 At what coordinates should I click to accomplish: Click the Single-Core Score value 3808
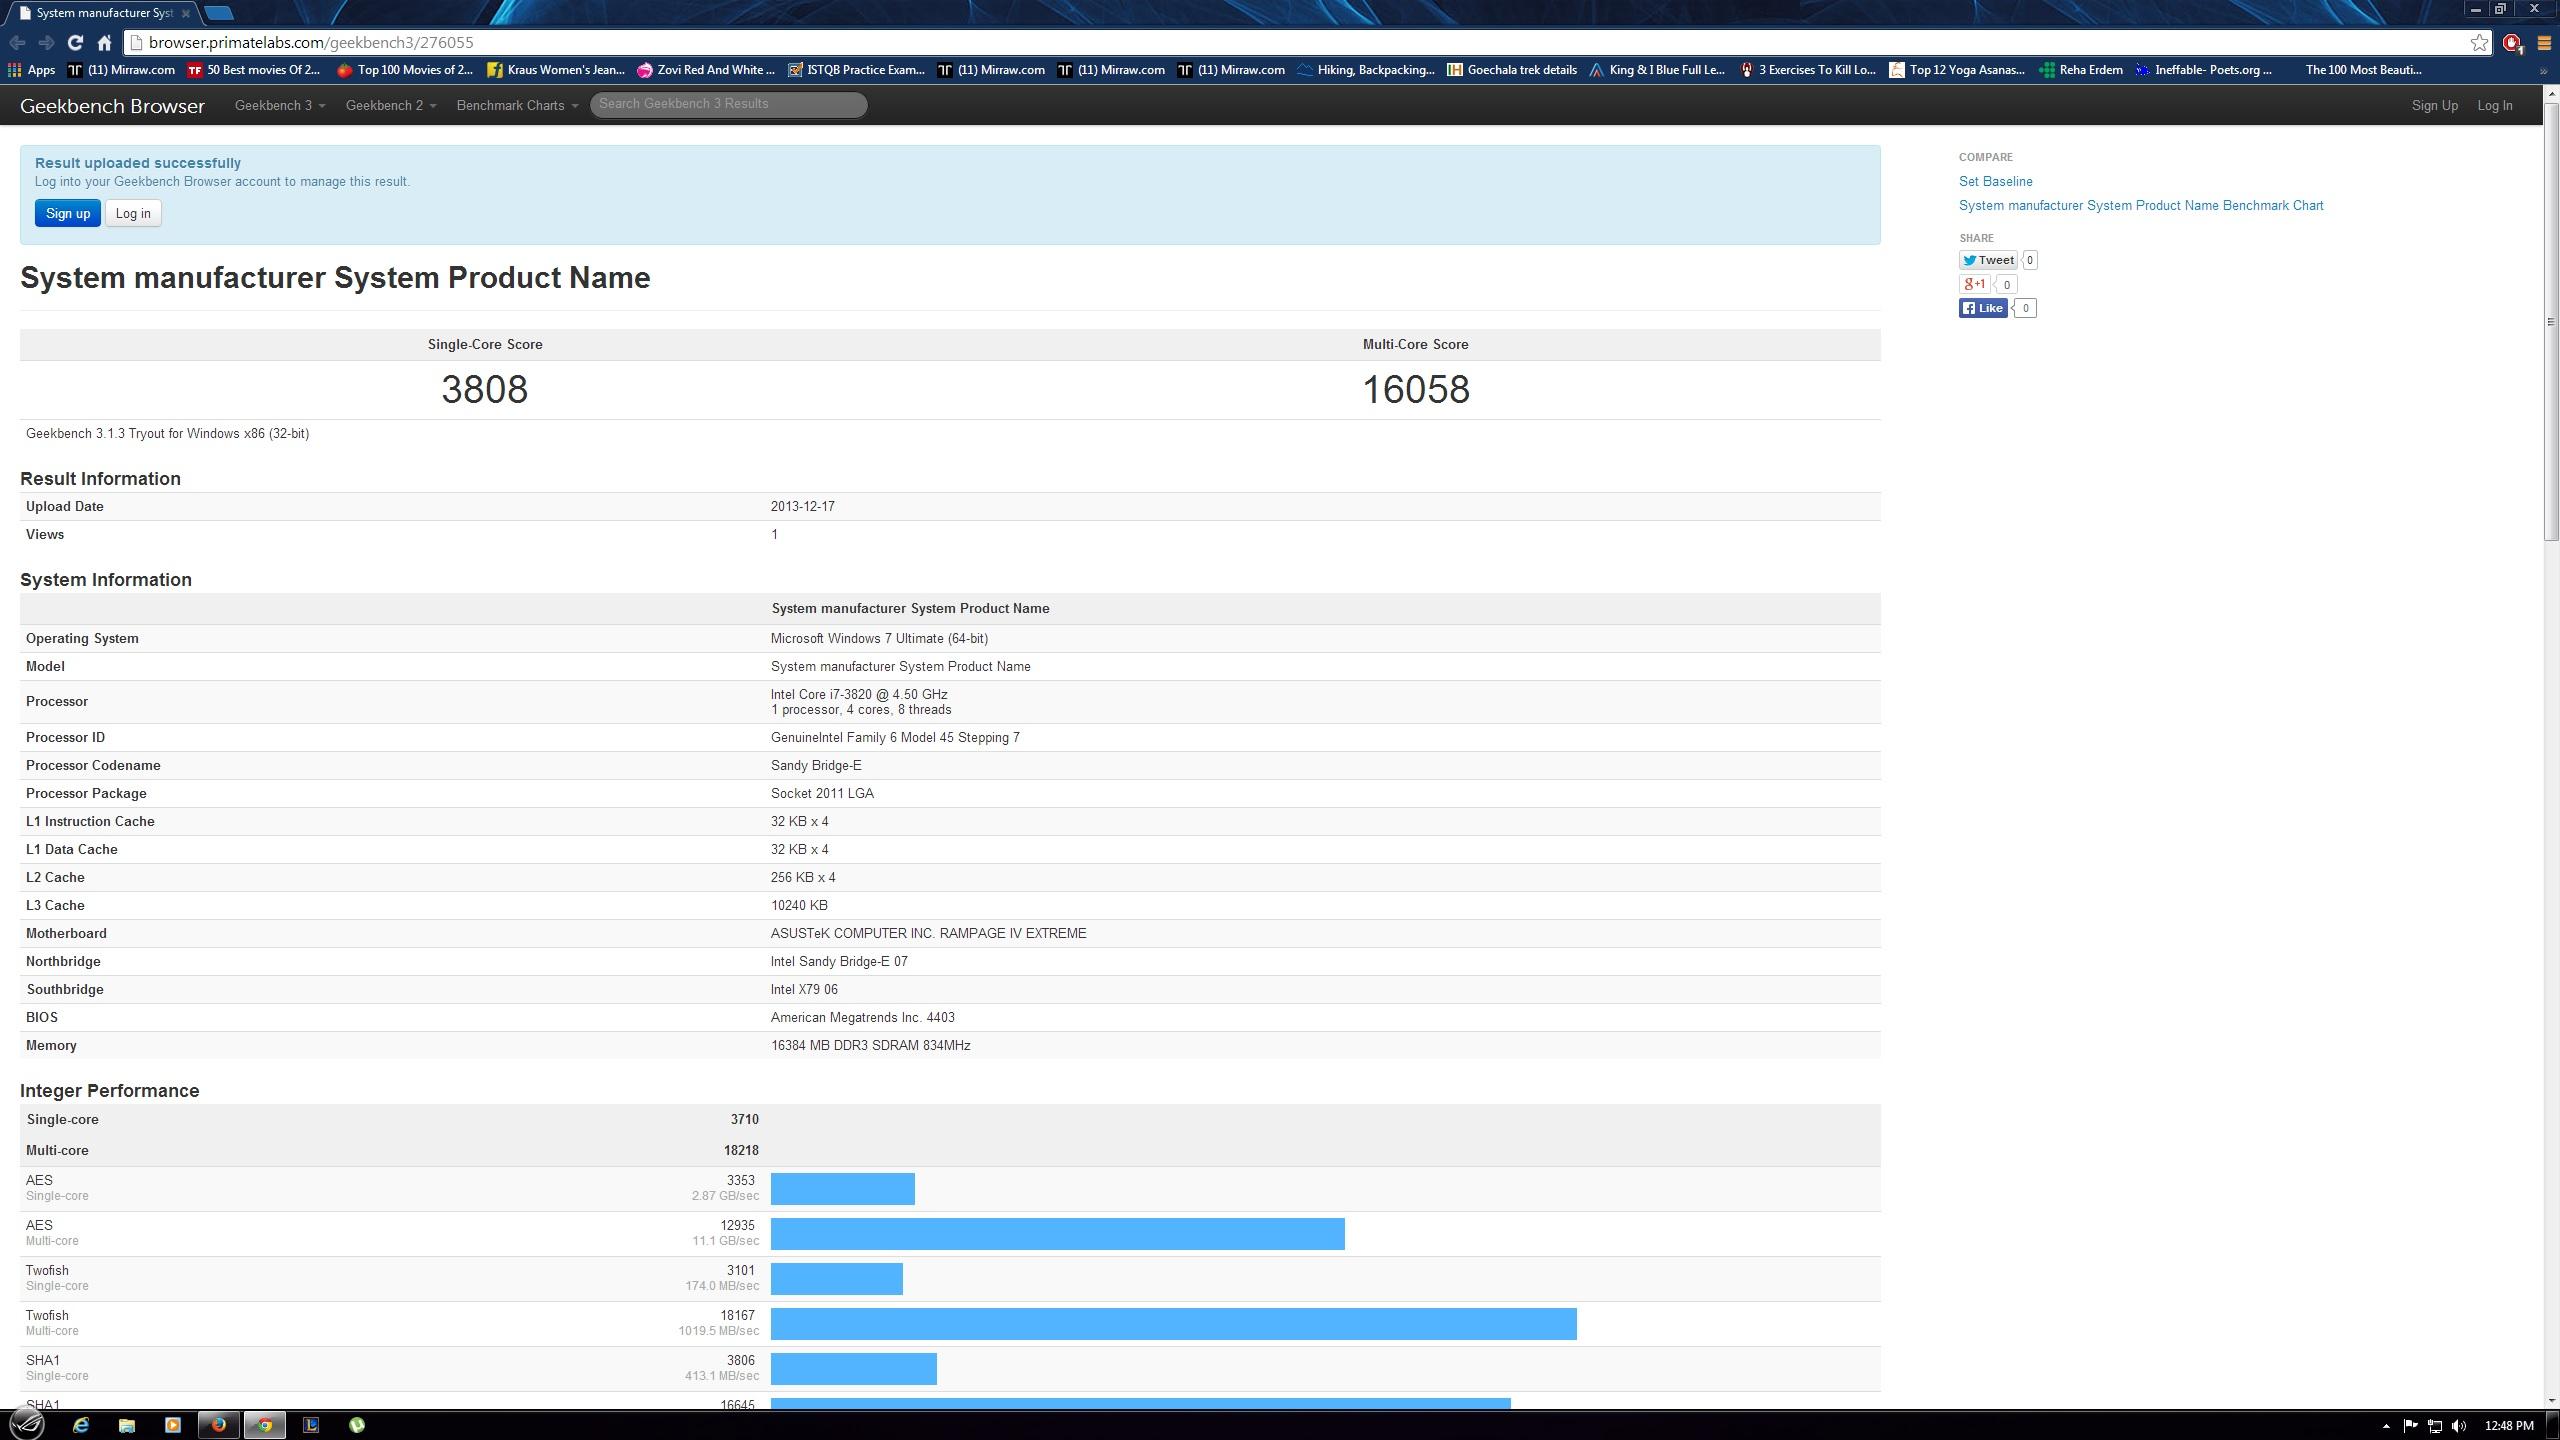pos(485,389)
